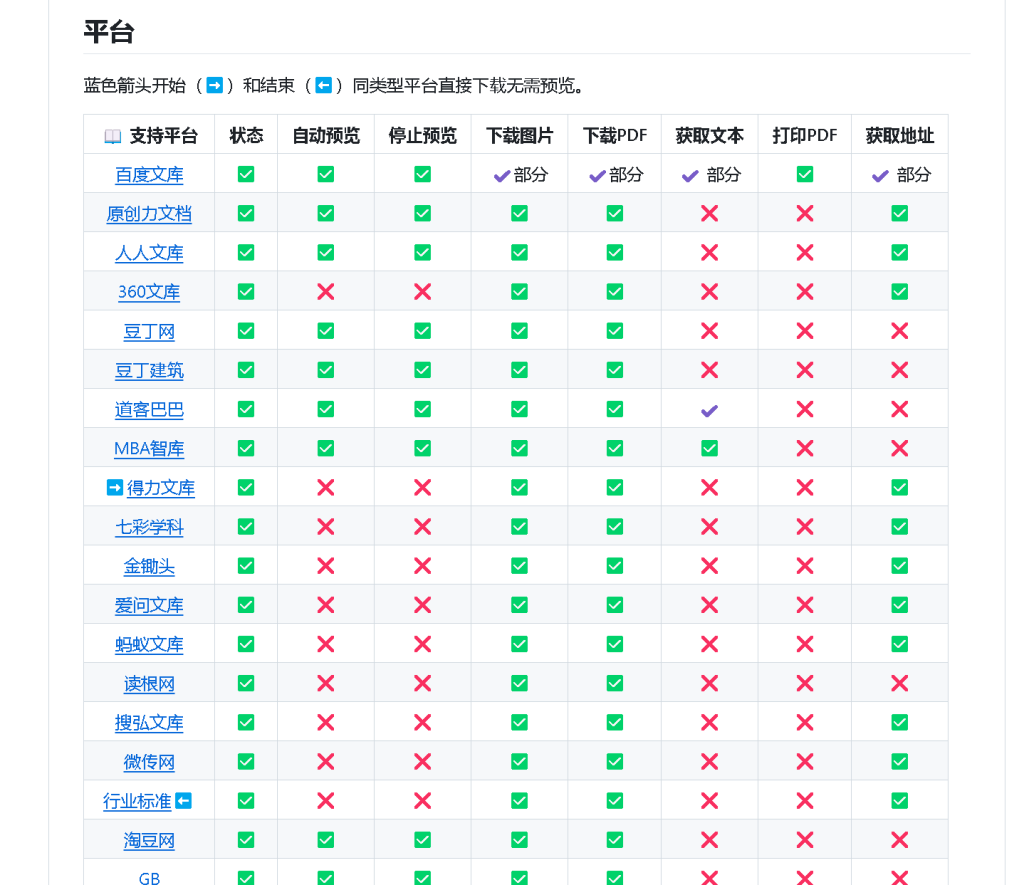Open the 读根网 link

pos(149,684)
